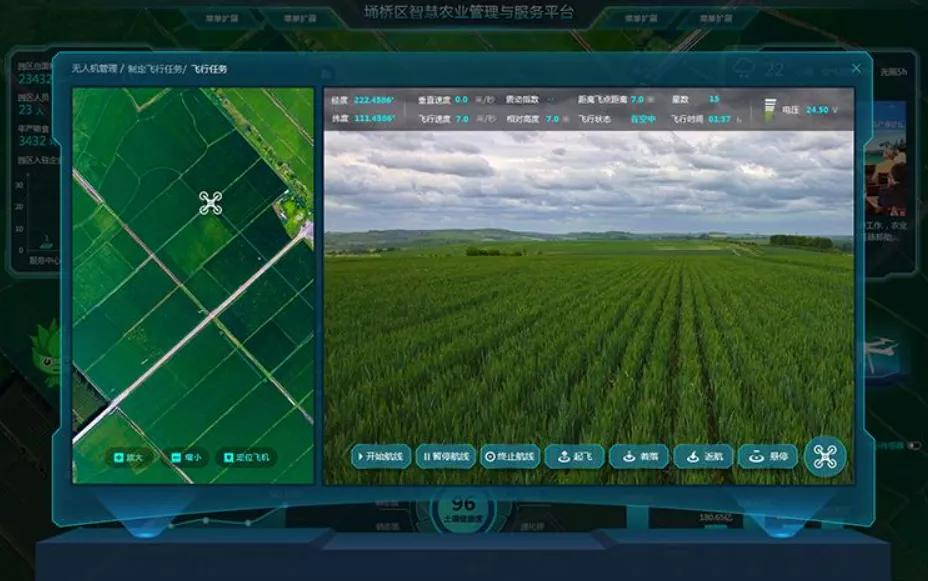Viewport: 928px width, 581px height.
Task: Stop the route using 终止航线
Action: [510, 456]
